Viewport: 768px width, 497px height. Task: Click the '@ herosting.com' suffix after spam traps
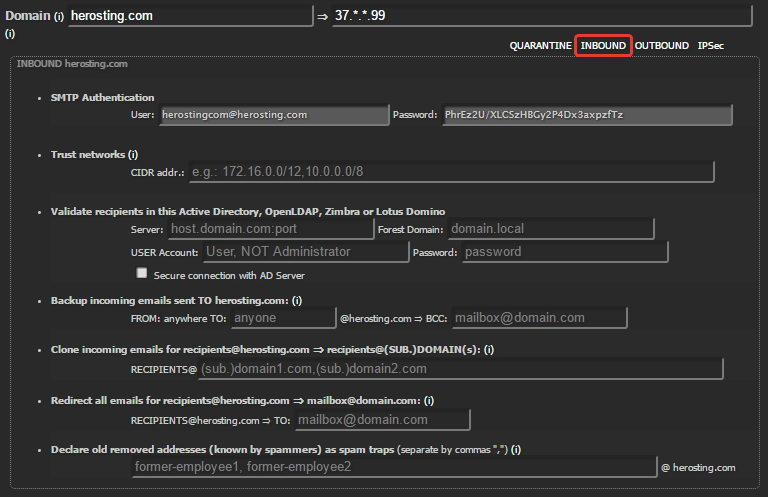(698, 468)
